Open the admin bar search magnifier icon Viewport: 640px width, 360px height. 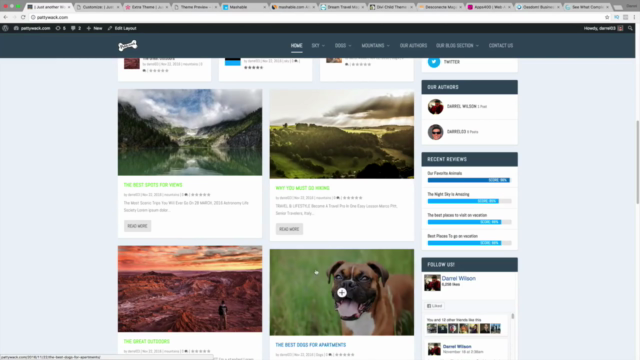[630, 28]
